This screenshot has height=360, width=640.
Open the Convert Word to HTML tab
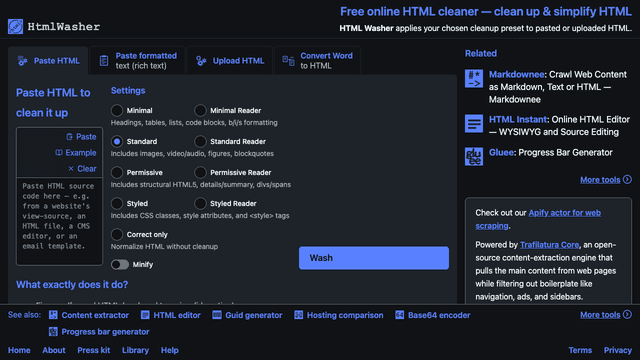tap(318, 61)
